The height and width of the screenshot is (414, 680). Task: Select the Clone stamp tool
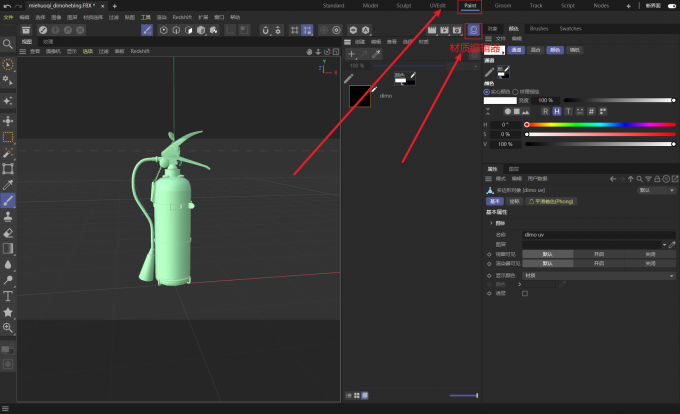8,217
